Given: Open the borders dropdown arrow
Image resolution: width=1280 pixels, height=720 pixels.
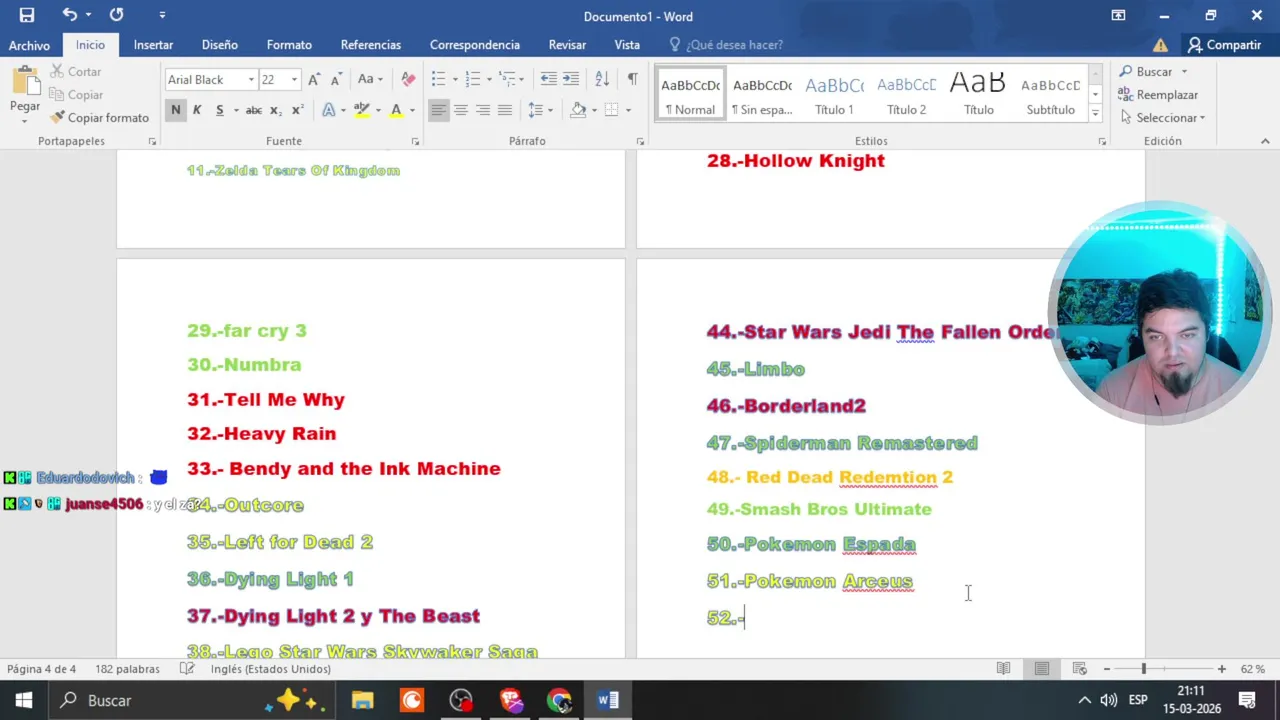Looking at the screenshot, I should point(628,110).
